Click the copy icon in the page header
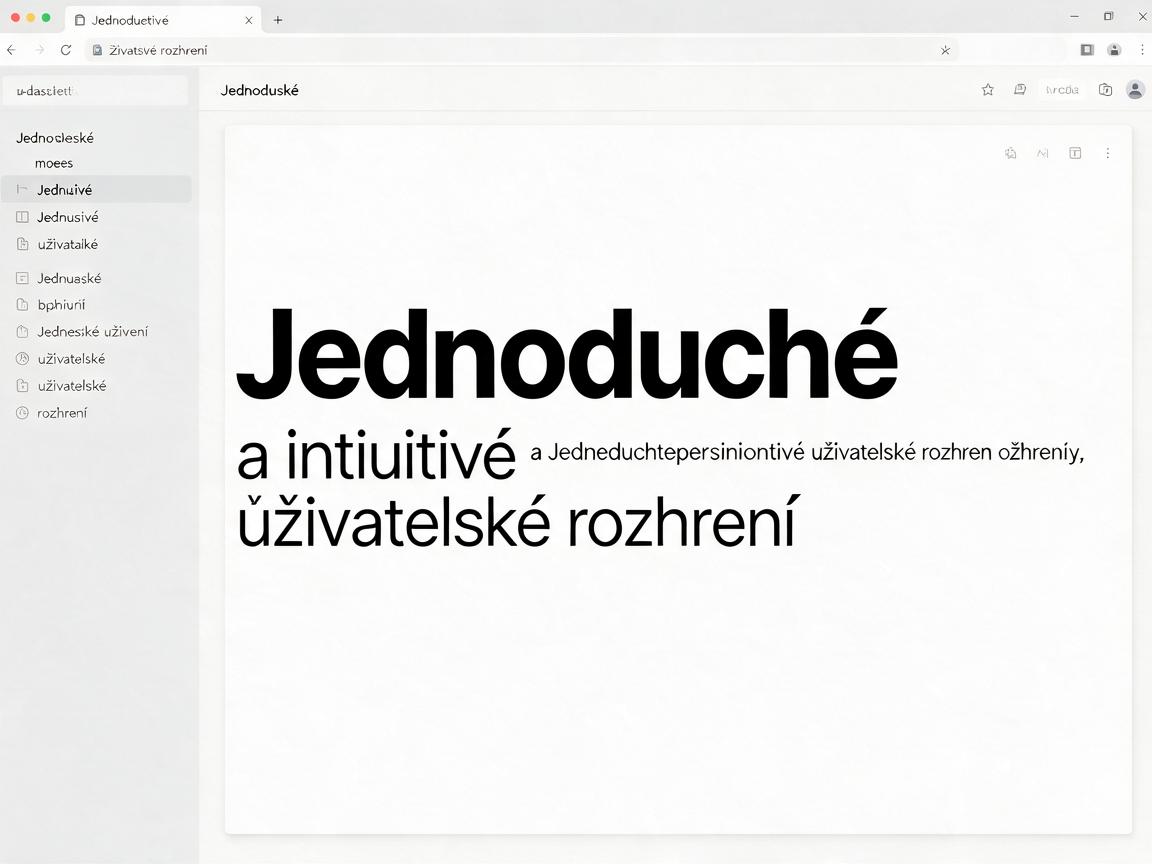This screenshot has width=1152, height=864. tap(1105, 90)
